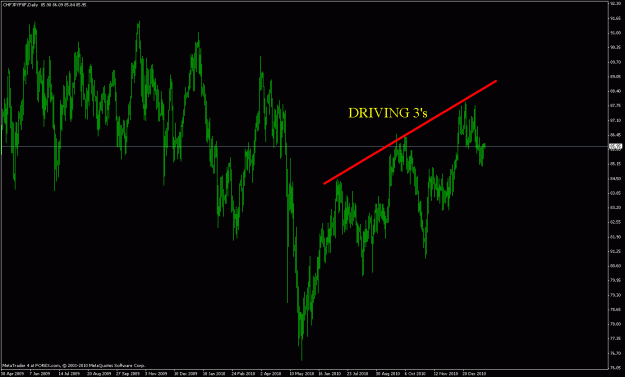Screen dimensions: 625x377
Task: Click the 78.00 price level on the axis
Action: (x=615, y=324)
